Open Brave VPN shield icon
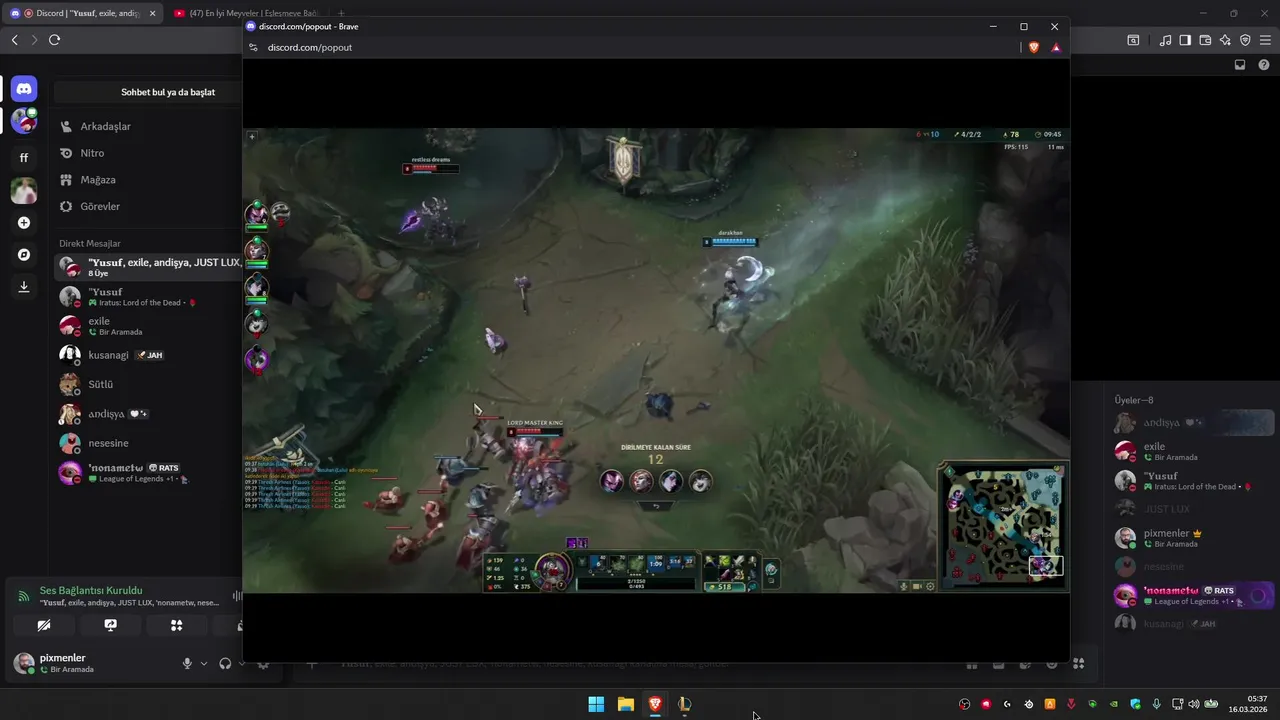 tap(1245, 40)
